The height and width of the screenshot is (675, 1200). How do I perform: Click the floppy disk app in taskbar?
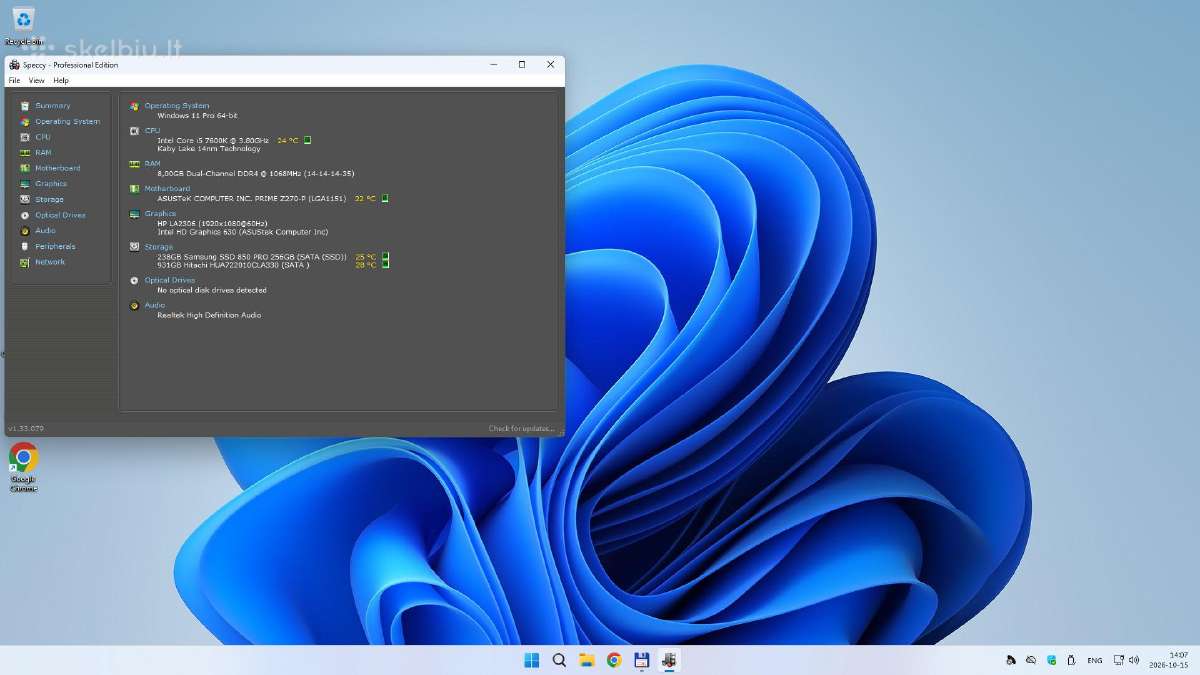tap(641, 660)
